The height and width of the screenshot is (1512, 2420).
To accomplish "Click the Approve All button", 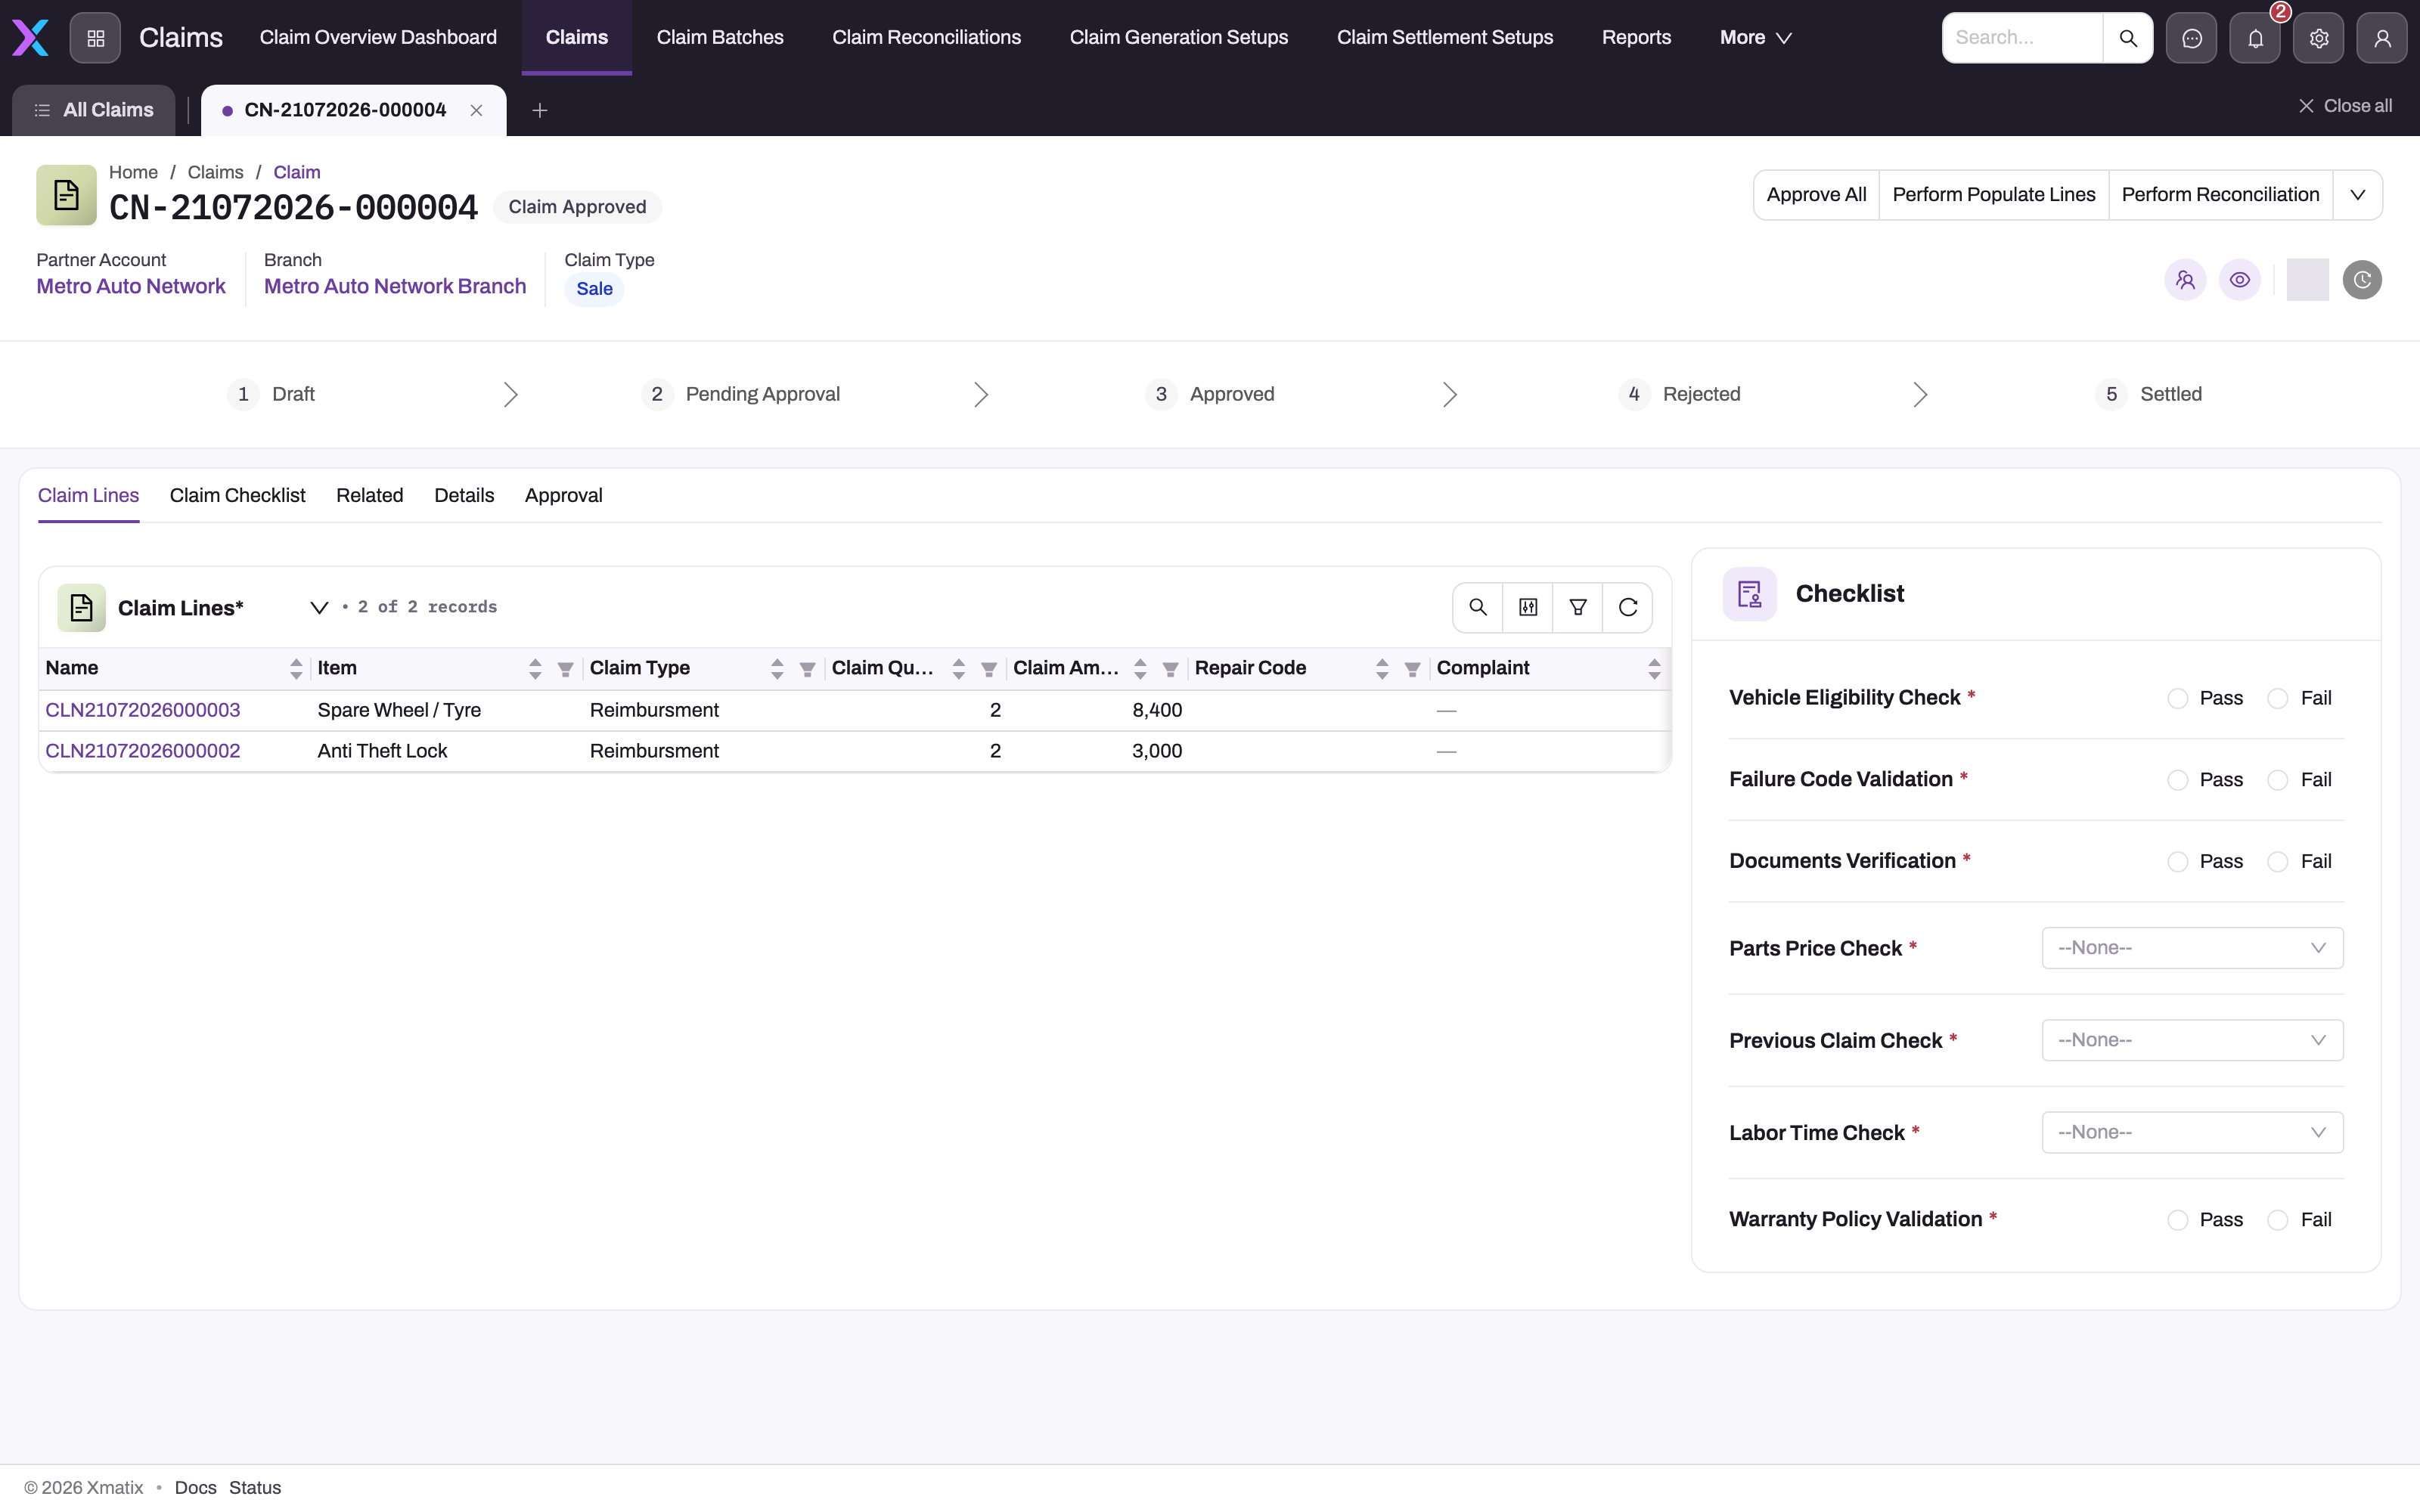I will [x=1816, y=195].
